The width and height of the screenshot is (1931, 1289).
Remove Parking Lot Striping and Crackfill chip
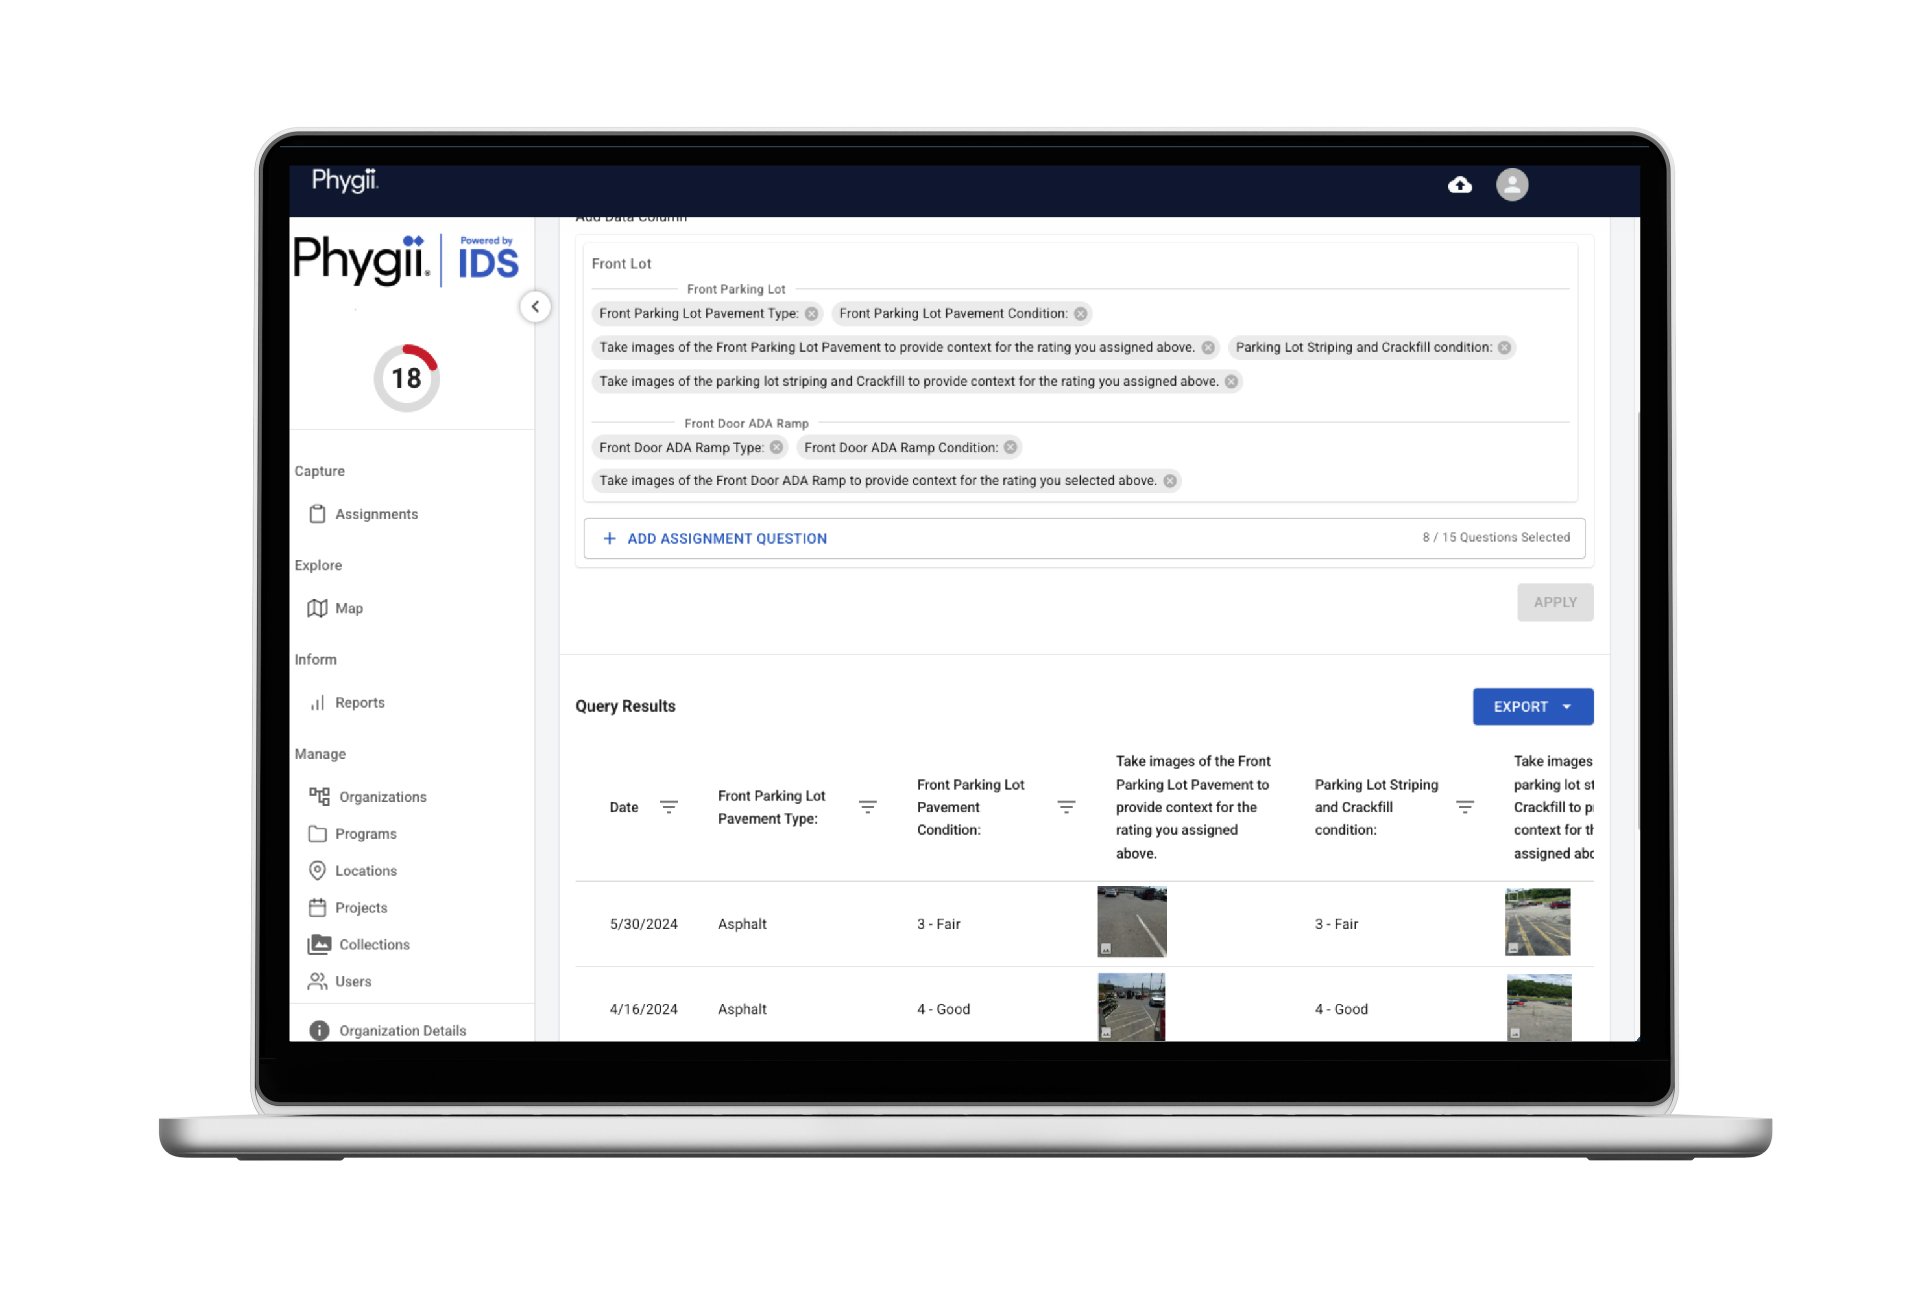(x=1503, y=347)
